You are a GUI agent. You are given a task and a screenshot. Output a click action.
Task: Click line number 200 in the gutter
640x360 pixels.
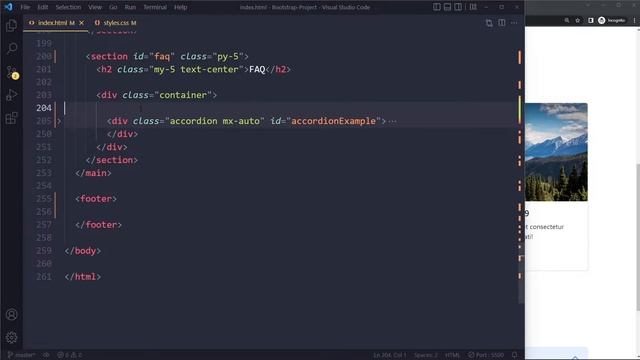point(44,56)
